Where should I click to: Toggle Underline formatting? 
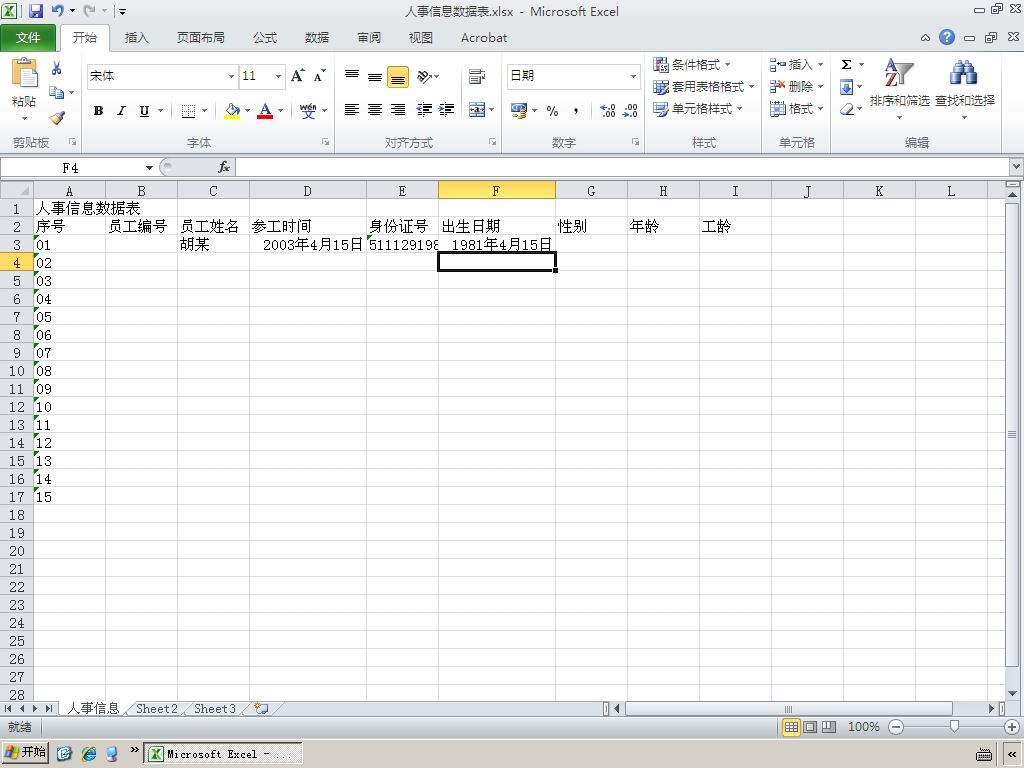click(144, 111)
